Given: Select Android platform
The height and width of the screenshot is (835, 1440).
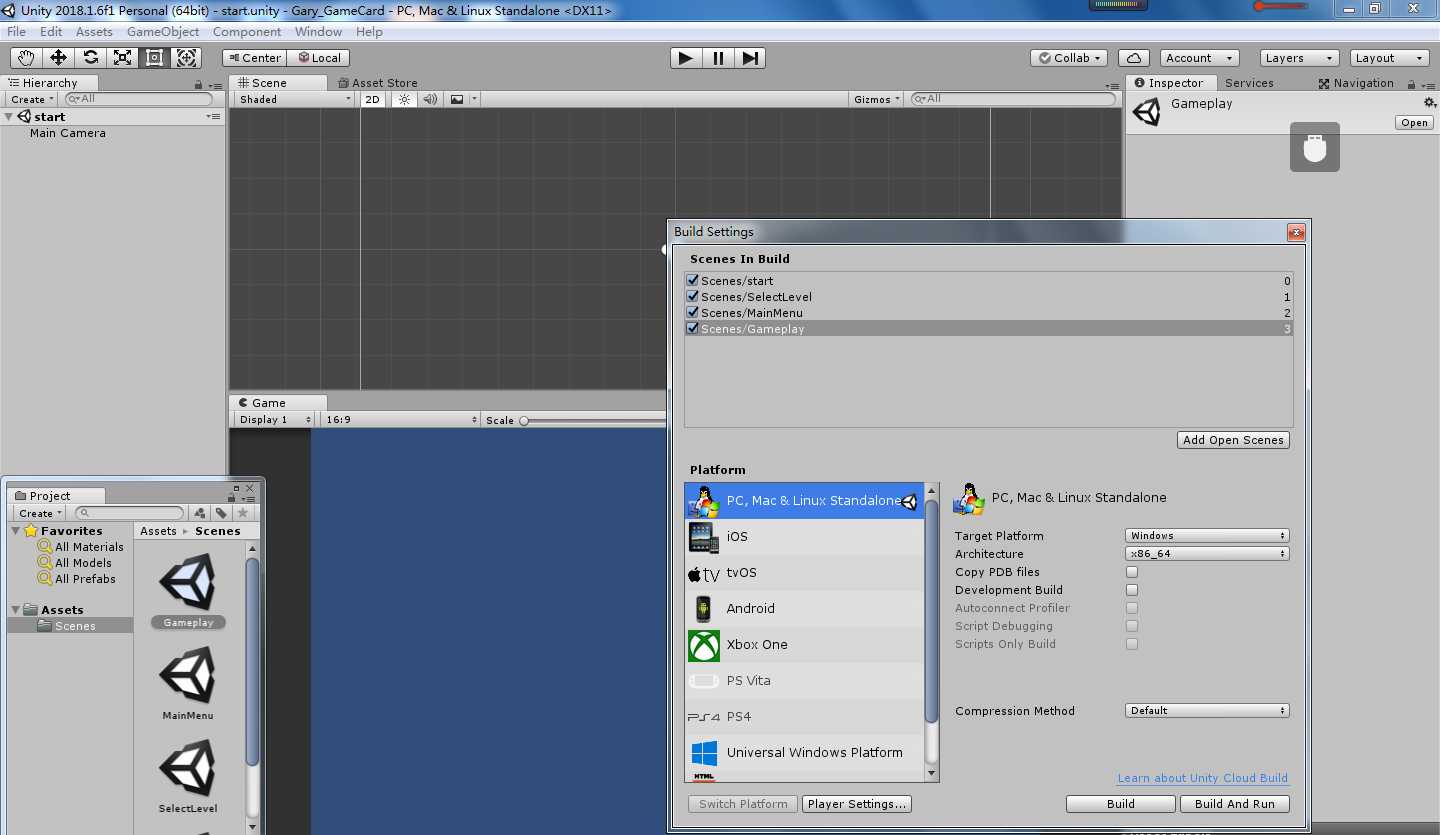Looking at the screenshot, I should (805, 609).
